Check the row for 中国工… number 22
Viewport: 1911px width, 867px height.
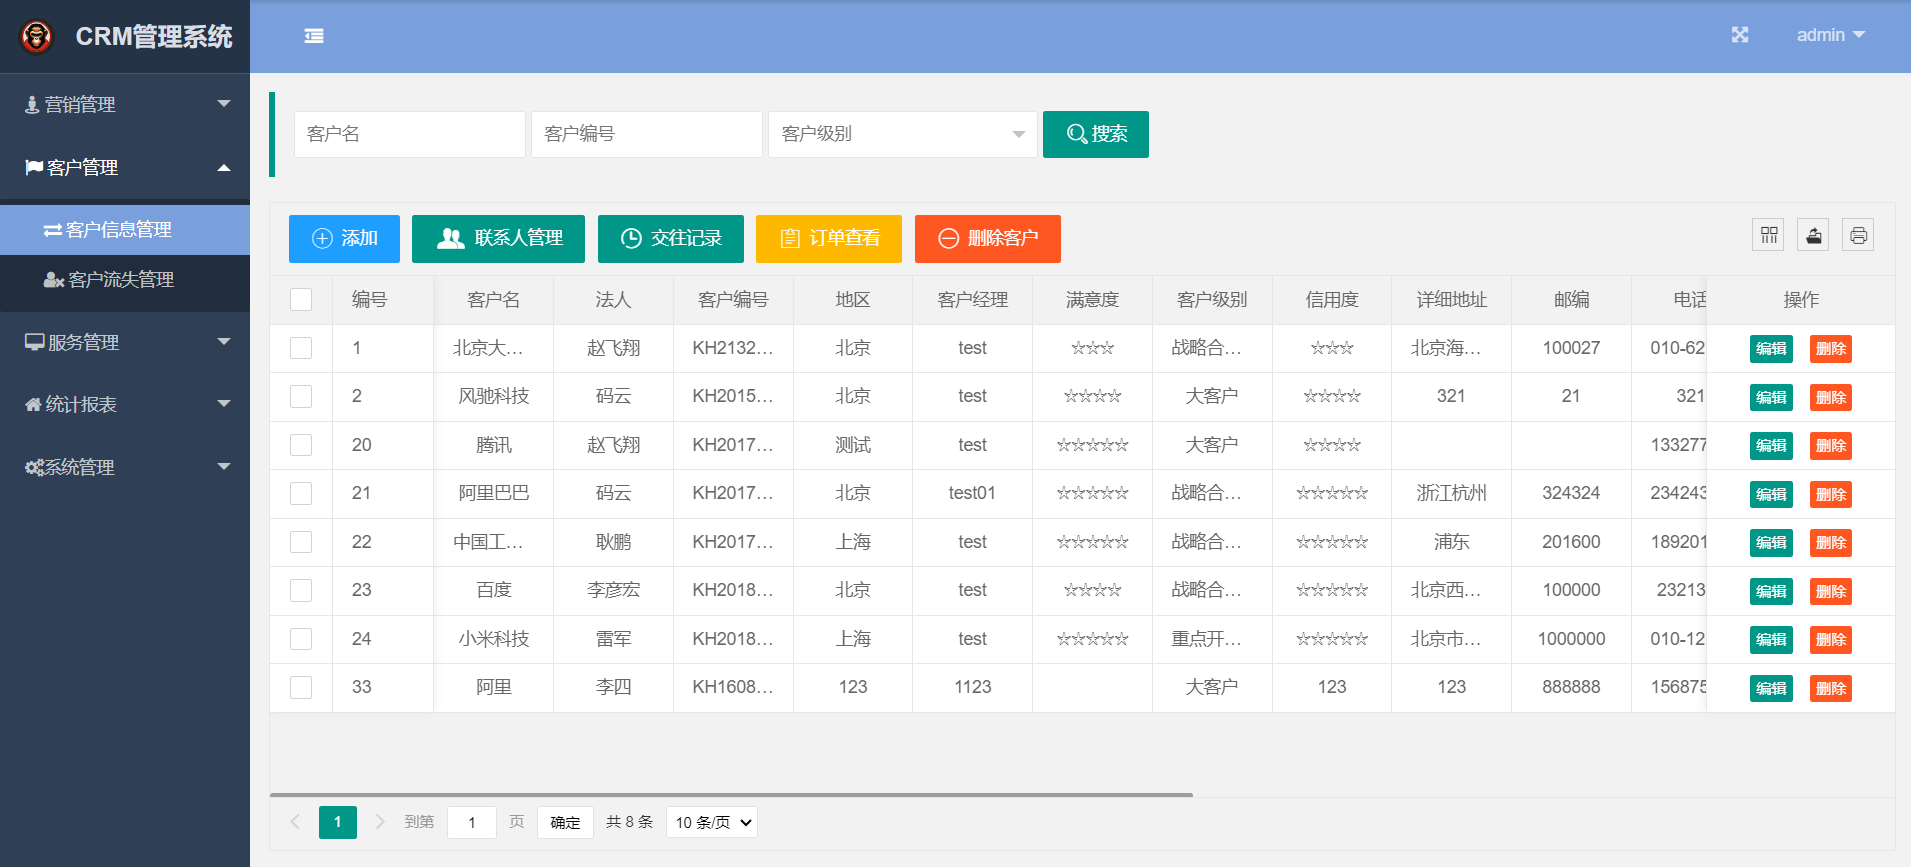[x=301, y=542]
